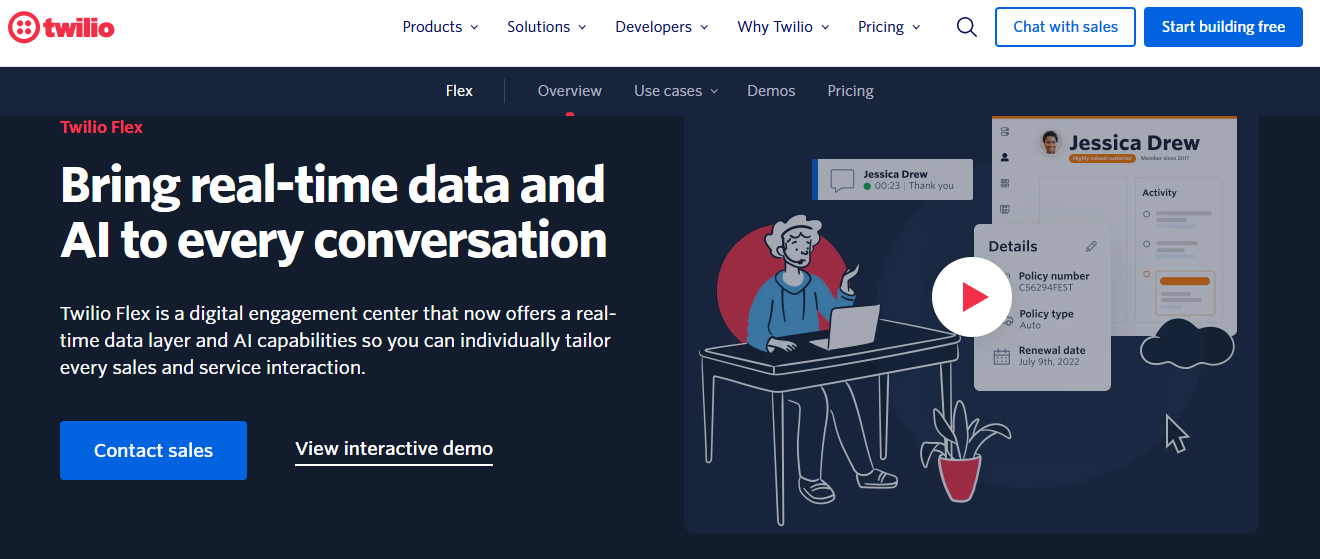
Task: Click the 'Bring real-time data and AI' headline
Action: coord(333,211)
